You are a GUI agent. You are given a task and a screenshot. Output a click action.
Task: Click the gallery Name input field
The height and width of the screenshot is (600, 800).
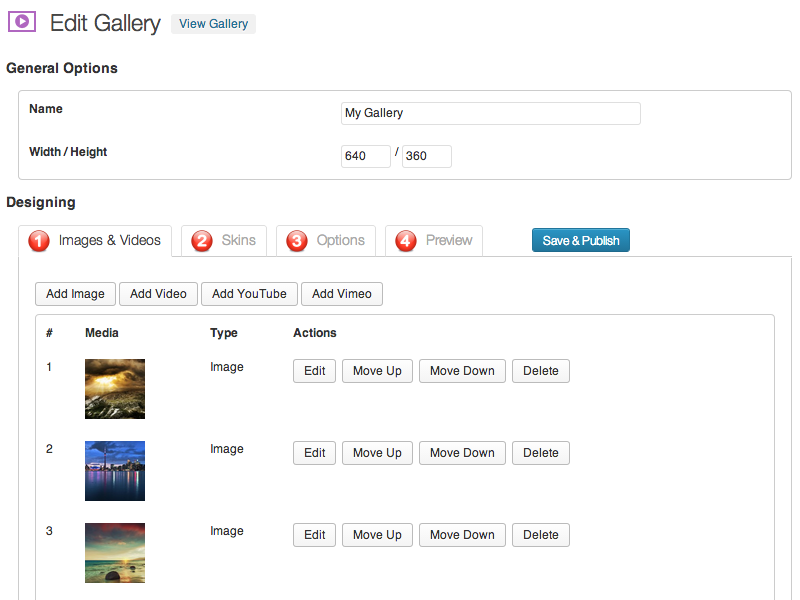click(490, 113)
